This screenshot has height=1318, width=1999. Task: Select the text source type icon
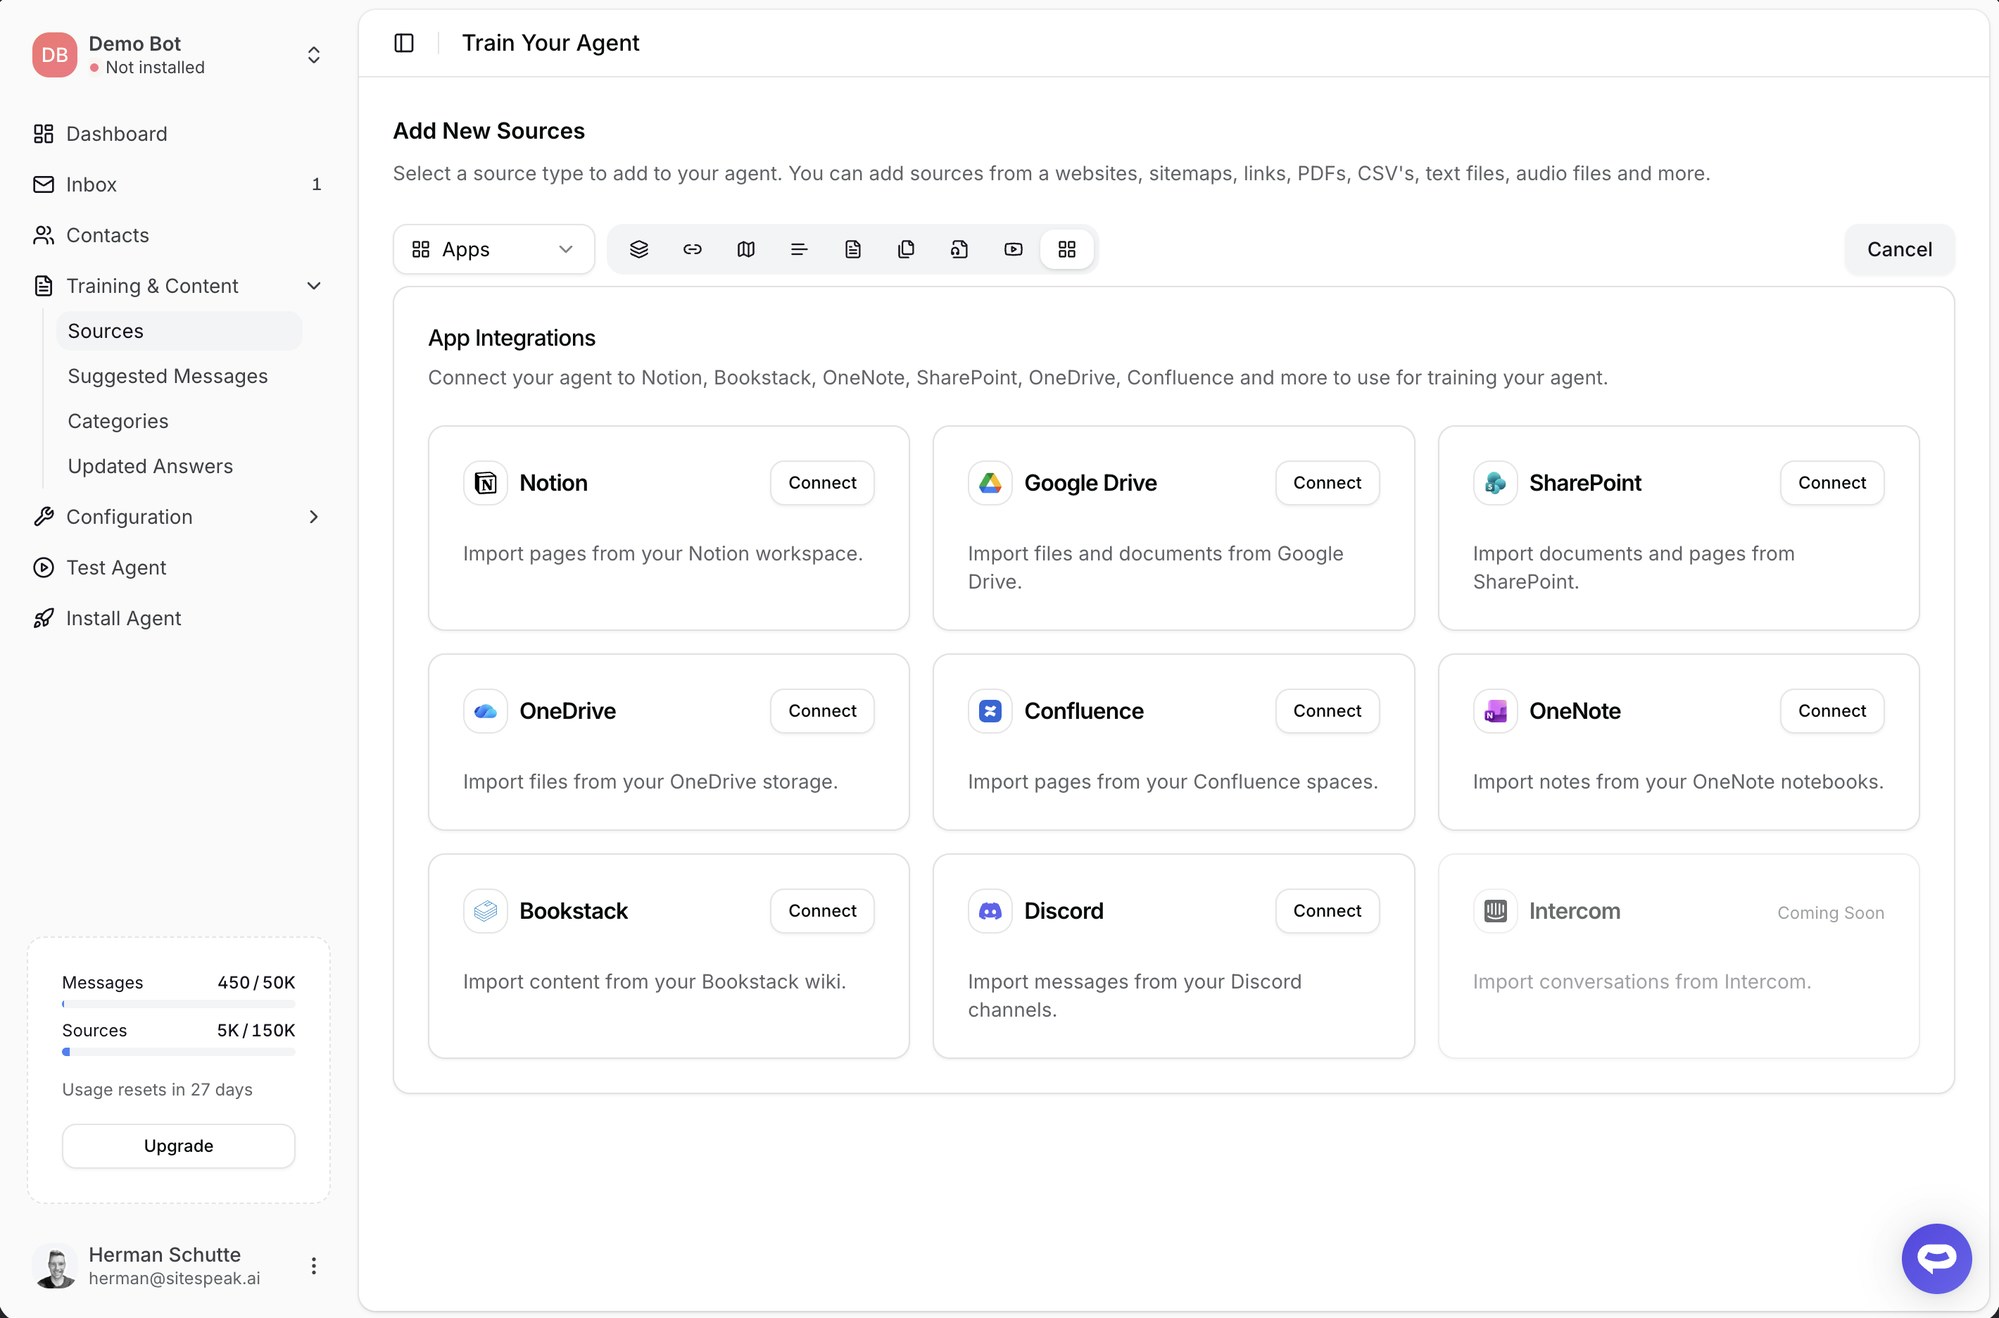pos(799,249)
